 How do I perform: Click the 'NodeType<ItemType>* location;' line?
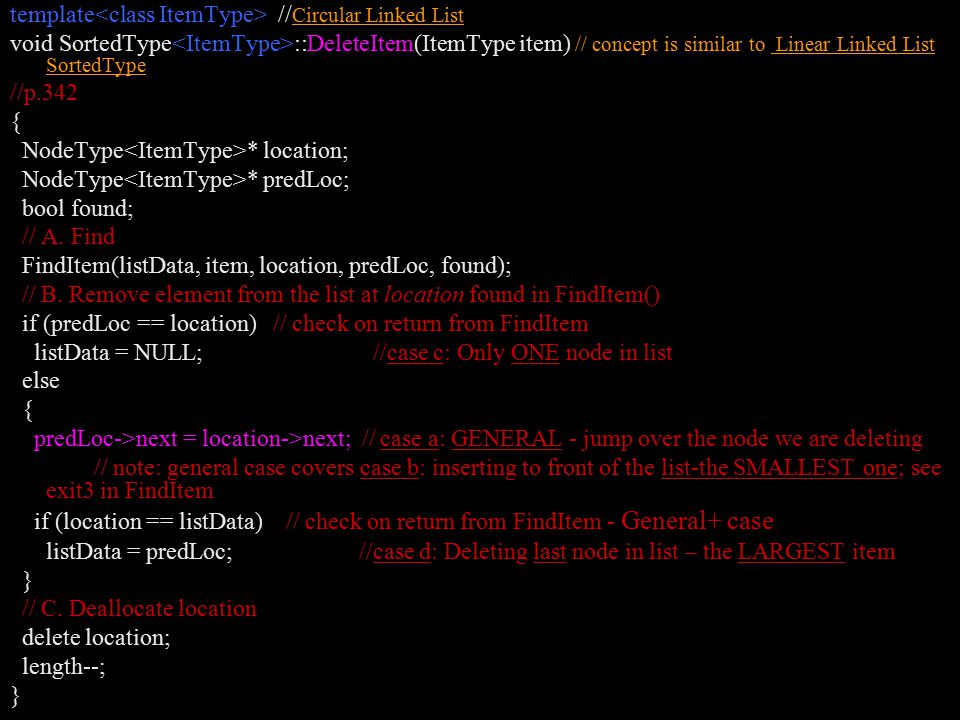point(185,151)
